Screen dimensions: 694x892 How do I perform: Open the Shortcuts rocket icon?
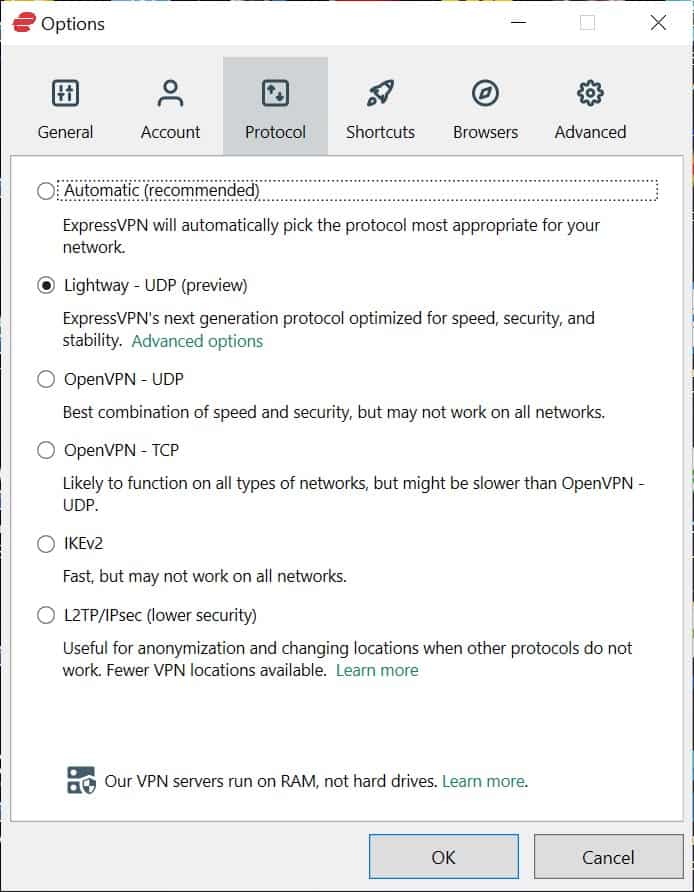click(380, 93)
